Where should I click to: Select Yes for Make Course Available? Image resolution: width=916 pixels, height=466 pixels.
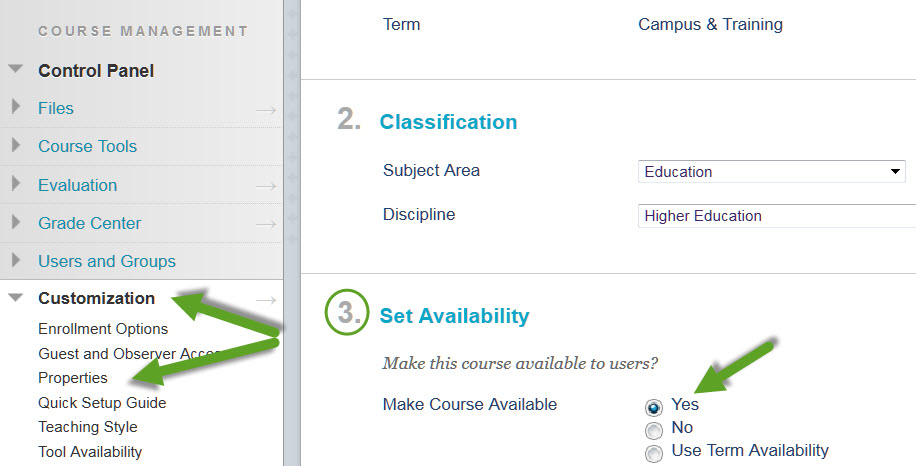(654, 407)
